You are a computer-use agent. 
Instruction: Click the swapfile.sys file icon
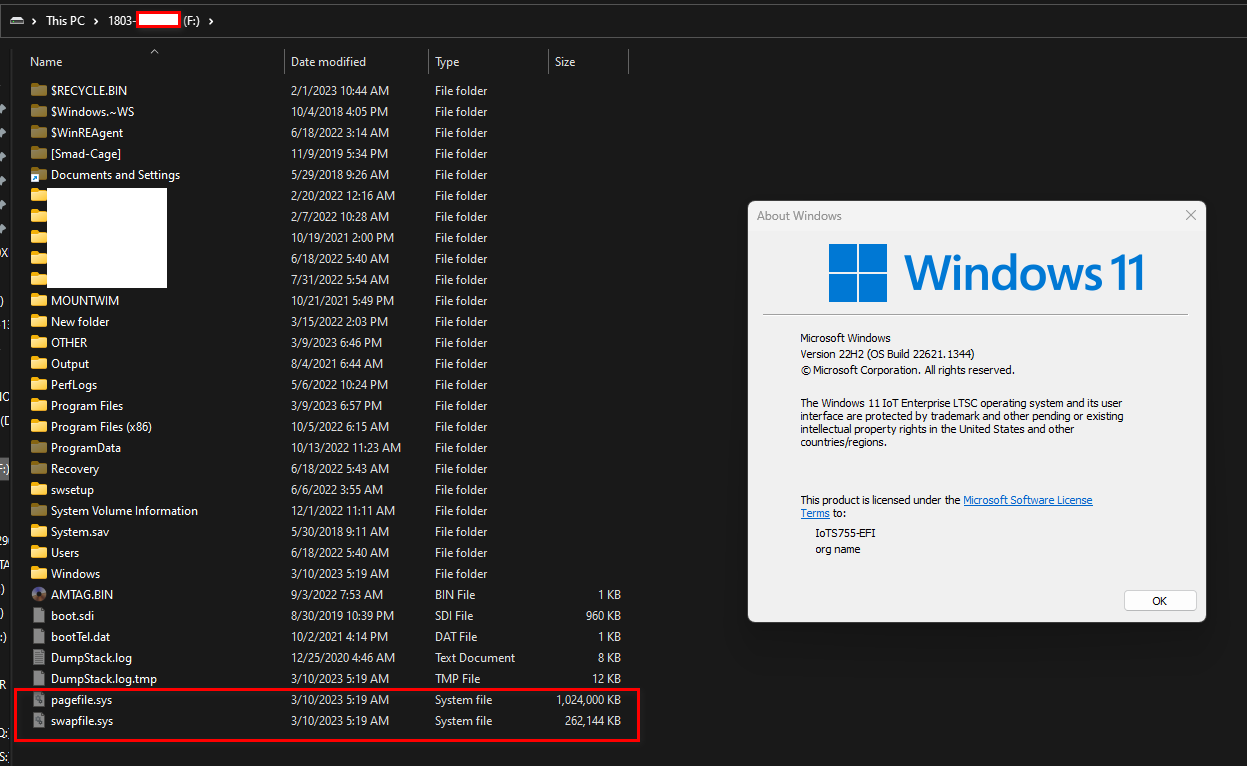[x=39, y=720]
